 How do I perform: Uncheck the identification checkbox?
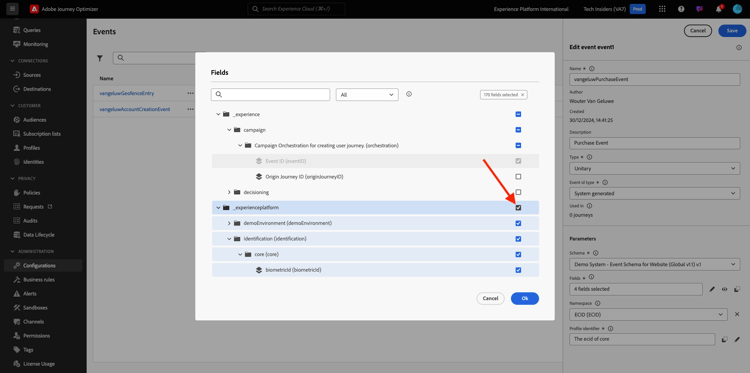tap(518, 239)
